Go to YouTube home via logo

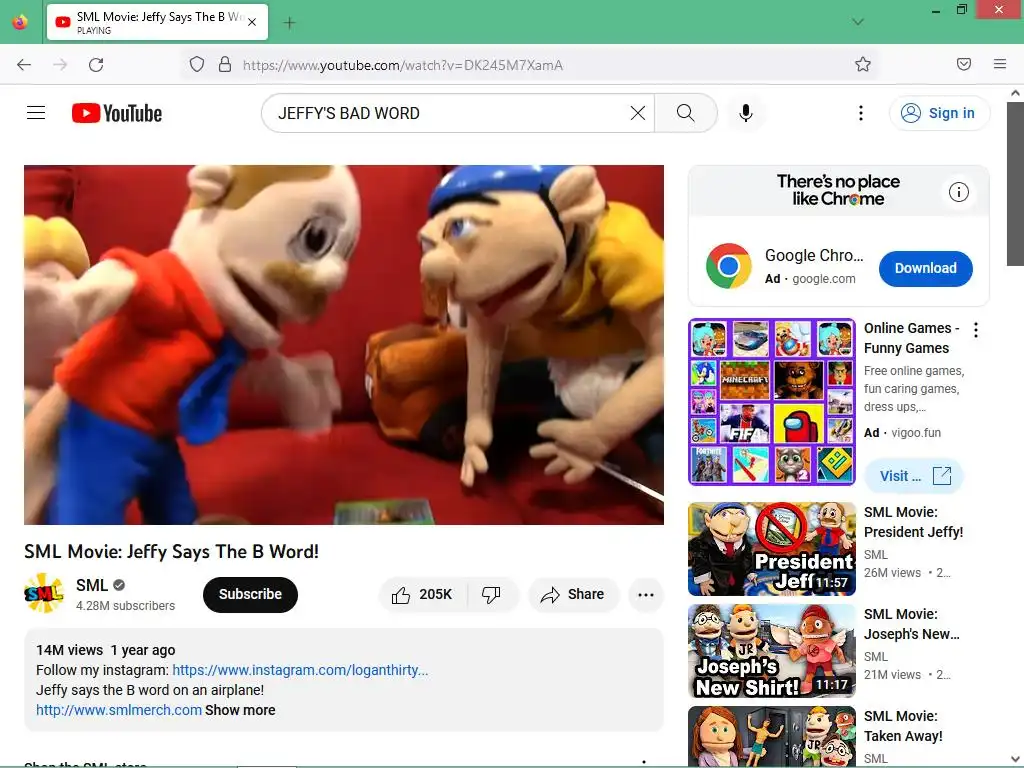(x=117, y=113)
